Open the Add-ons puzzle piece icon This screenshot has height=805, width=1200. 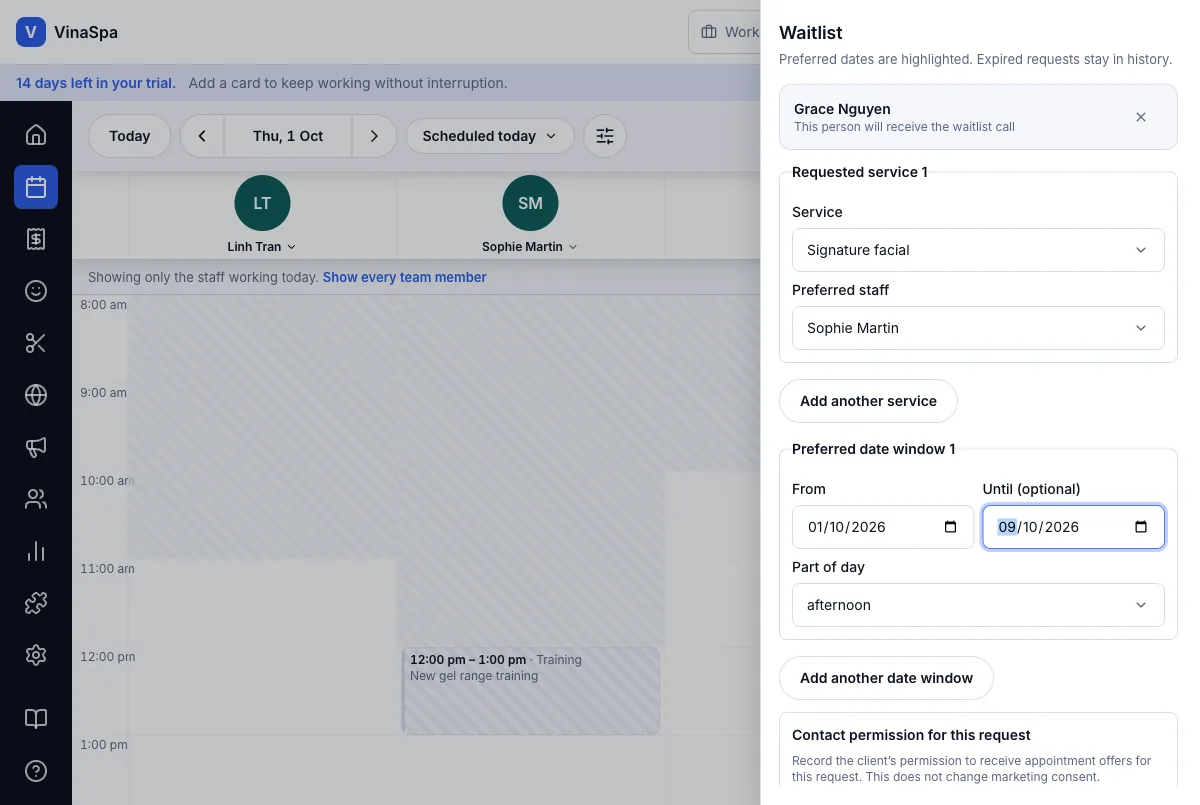click(x=36, y=603)
